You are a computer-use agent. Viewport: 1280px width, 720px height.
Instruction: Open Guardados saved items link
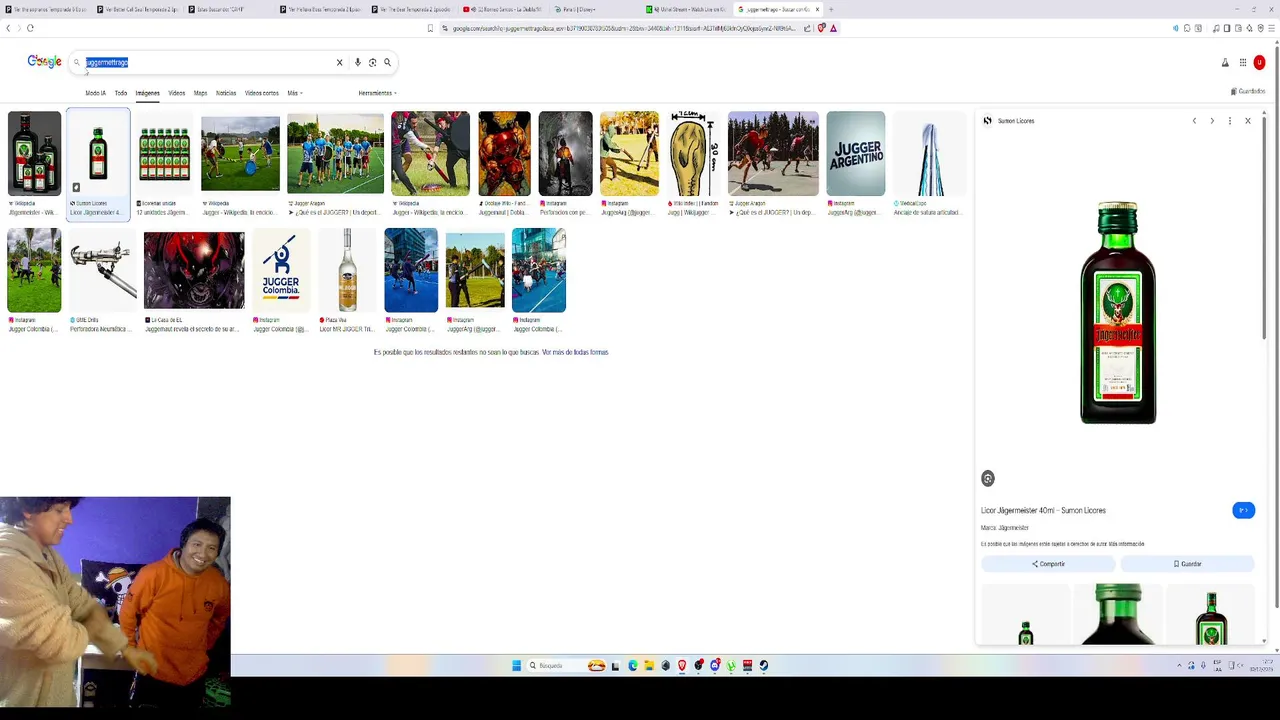(x=1249, y=91)
